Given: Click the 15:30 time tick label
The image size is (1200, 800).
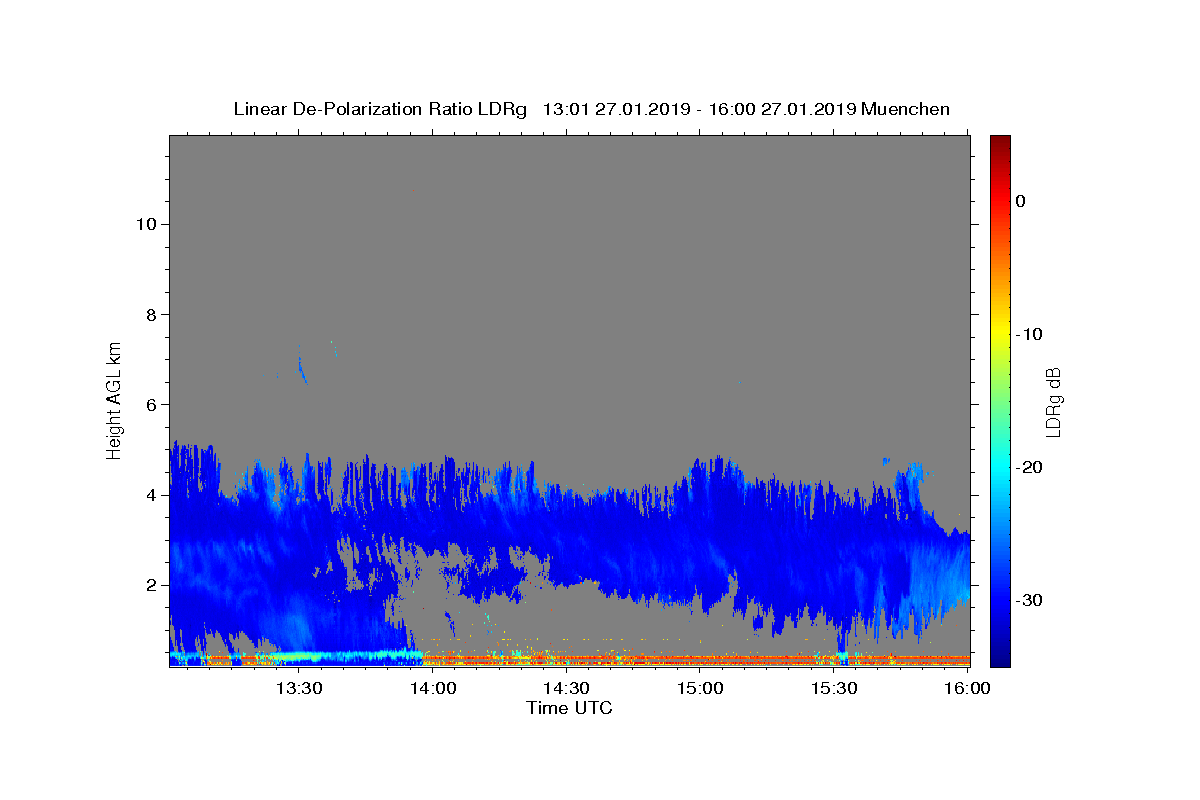Looking at the screenshot, I should tap(834, 688).
